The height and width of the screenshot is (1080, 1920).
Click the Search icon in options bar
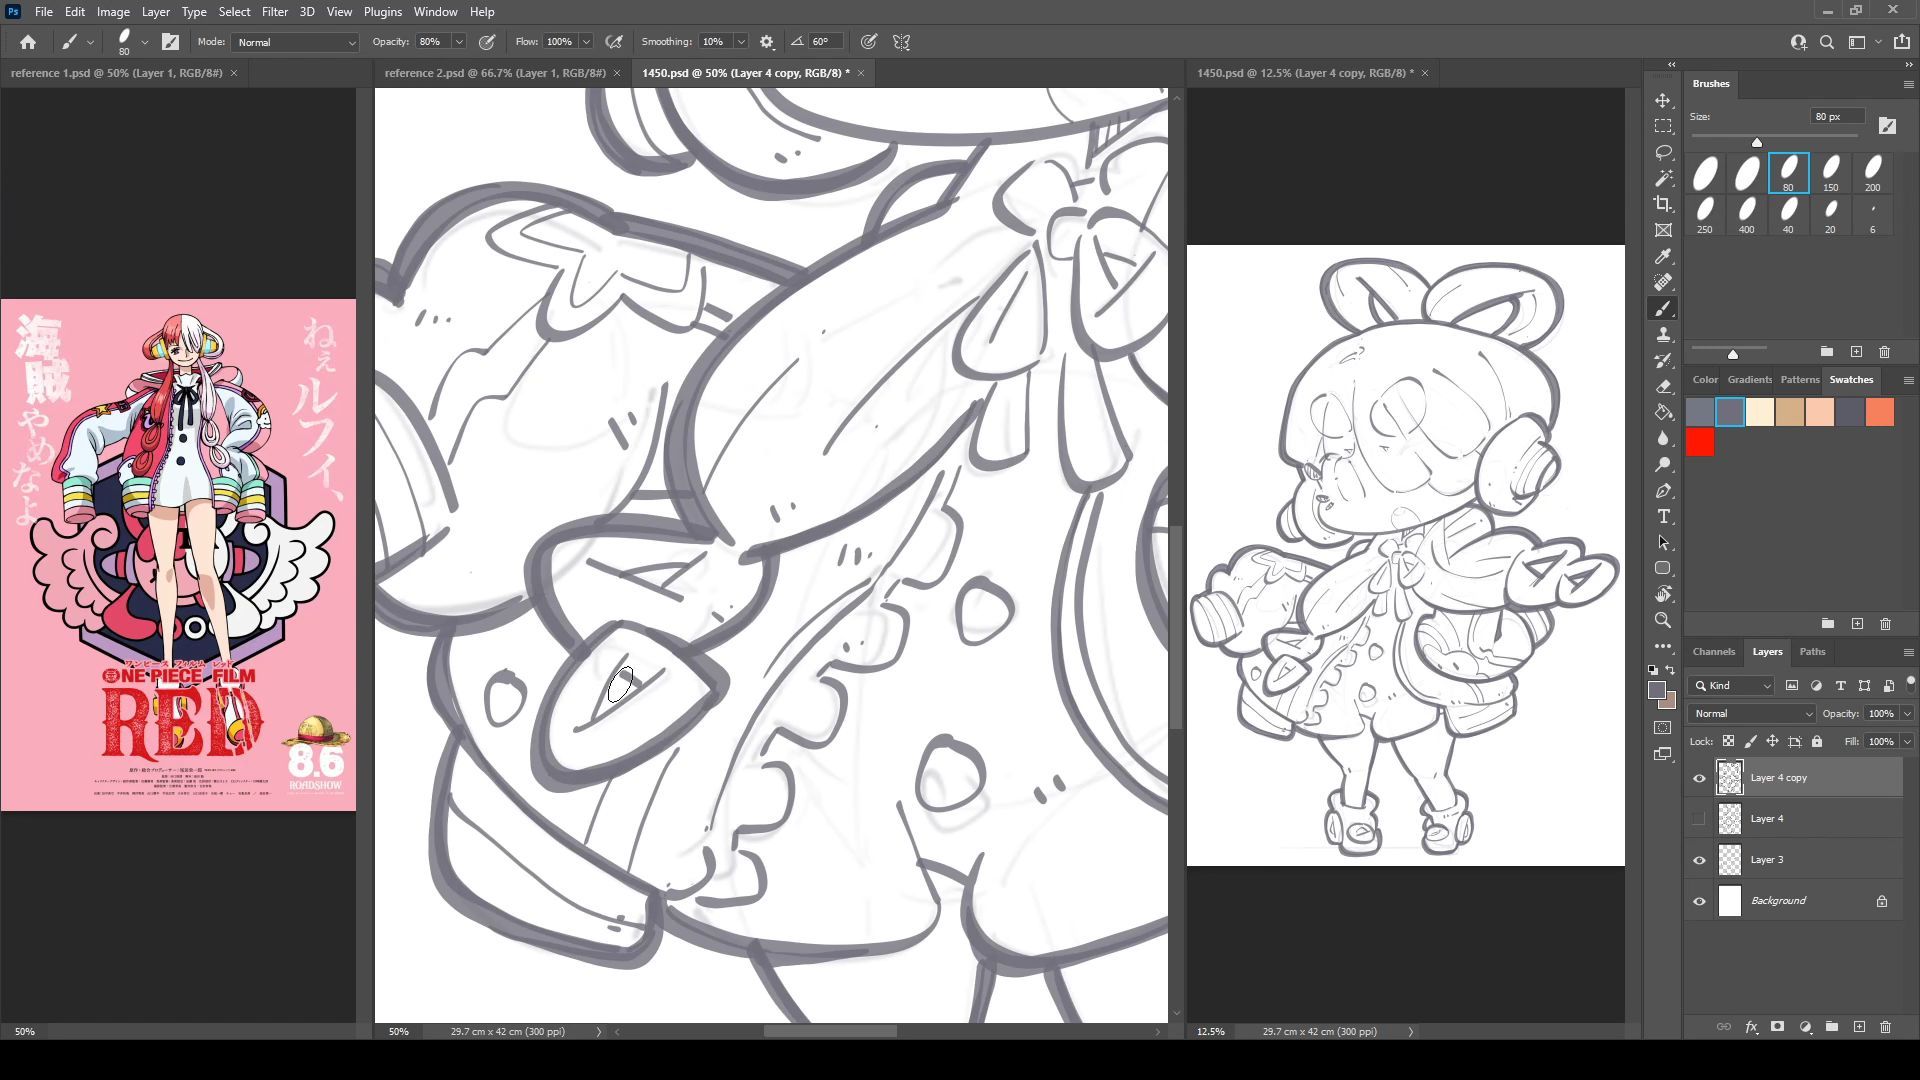pyautogui.click(x=1827, y=42)
